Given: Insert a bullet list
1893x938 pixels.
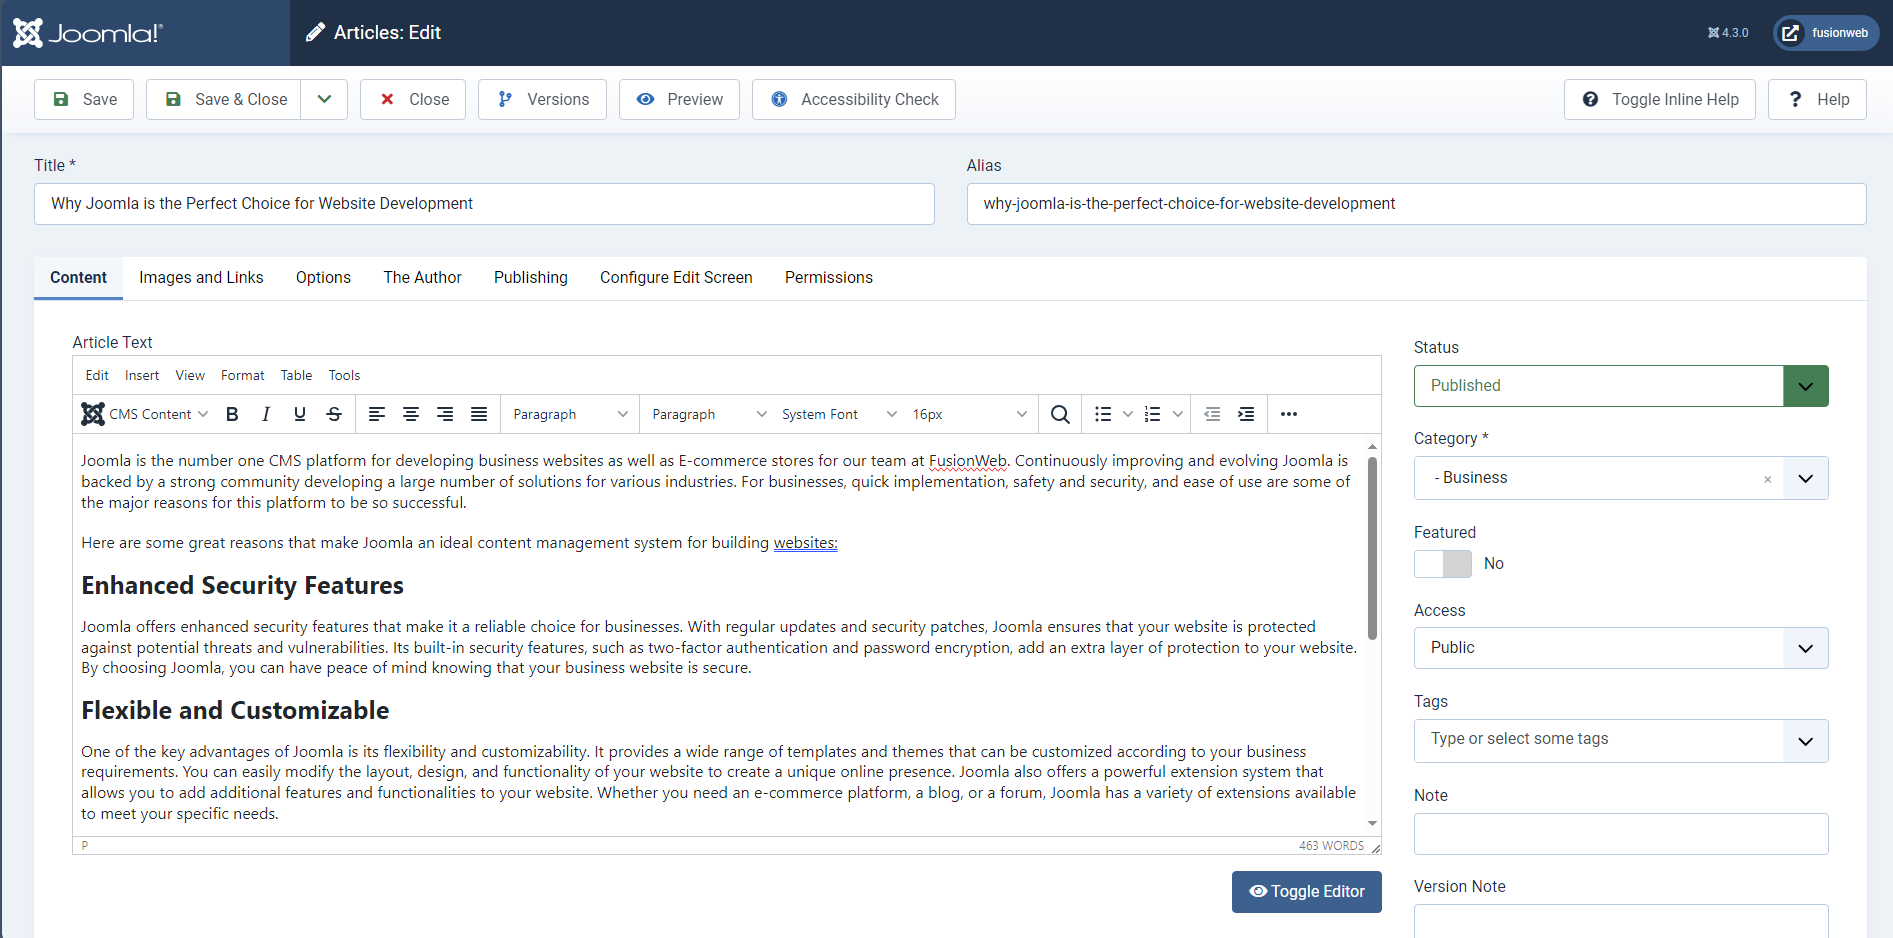Looking at the screenshot, I should (x=1103, y=414).
